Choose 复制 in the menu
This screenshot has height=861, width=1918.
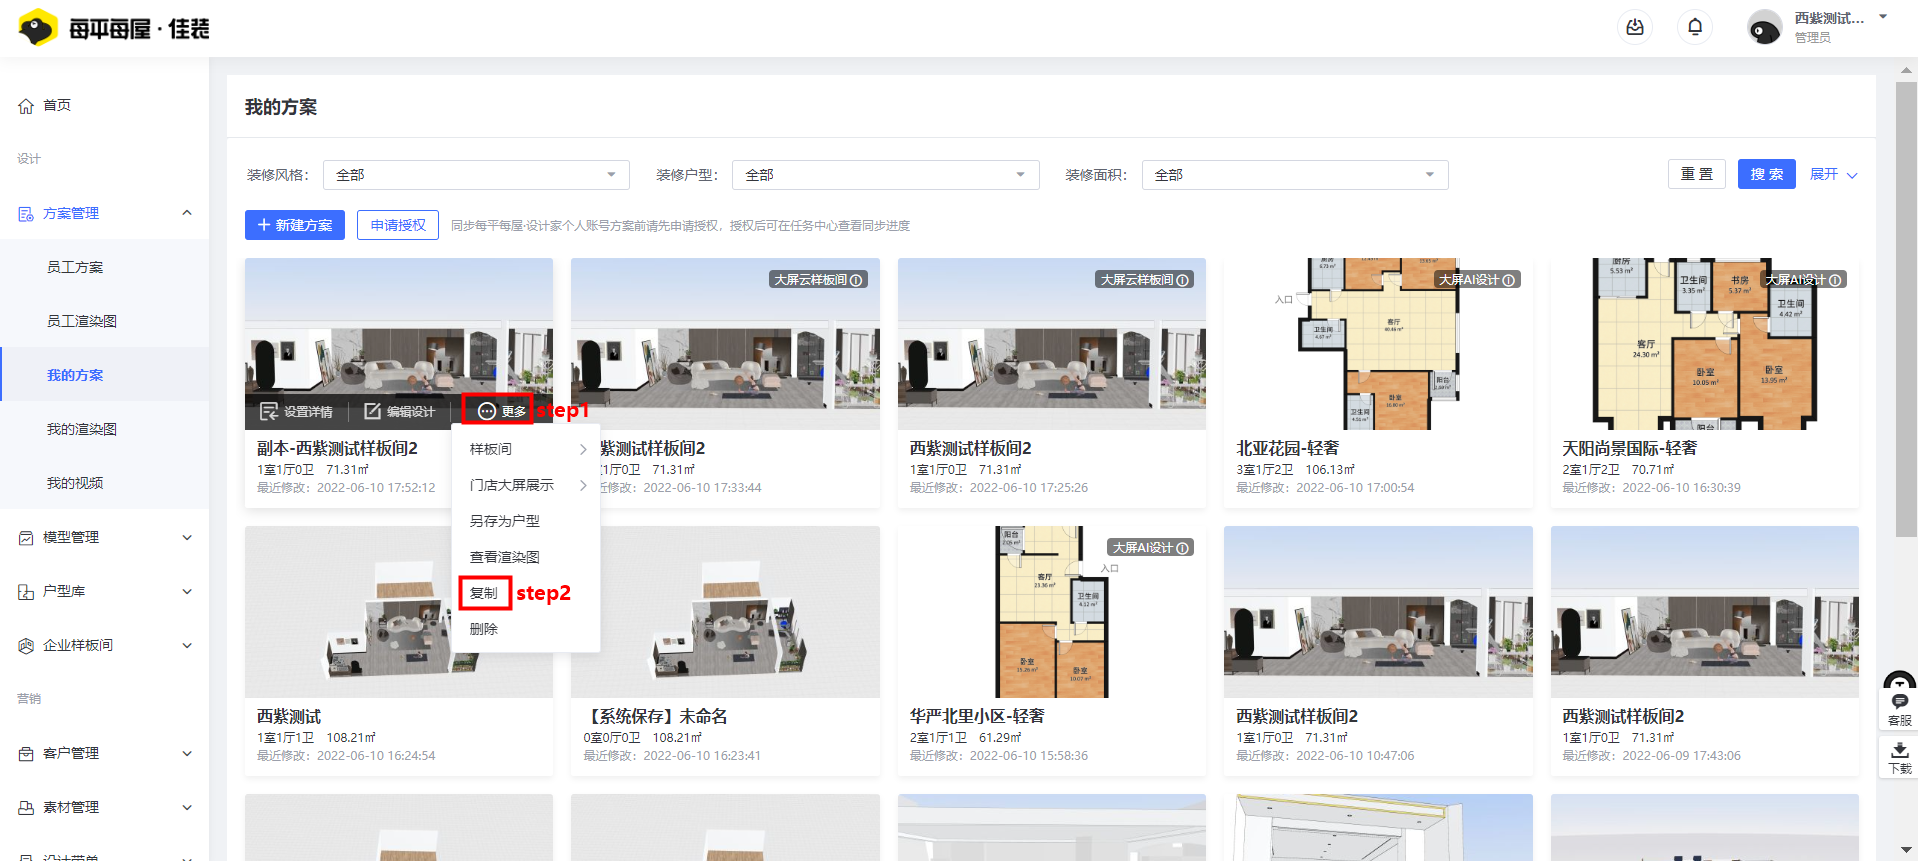pyautogui.click(x=485, y=593)
